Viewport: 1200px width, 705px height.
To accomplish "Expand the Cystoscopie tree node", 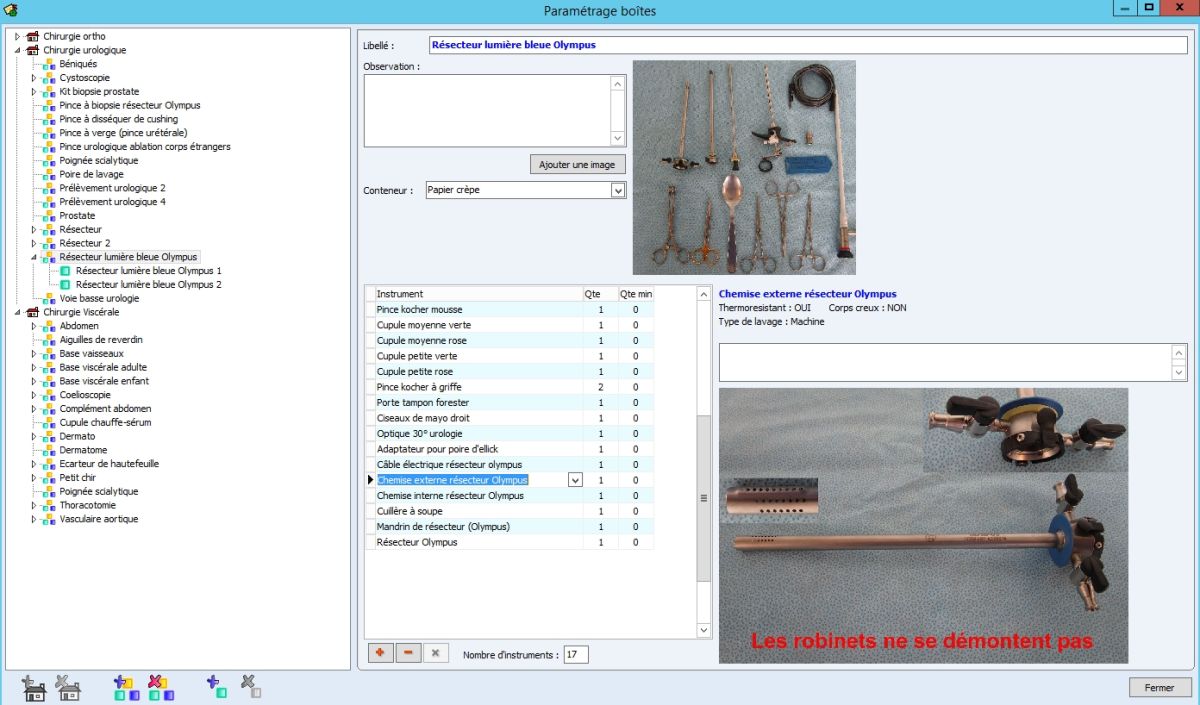I will (x=33, y=78).
